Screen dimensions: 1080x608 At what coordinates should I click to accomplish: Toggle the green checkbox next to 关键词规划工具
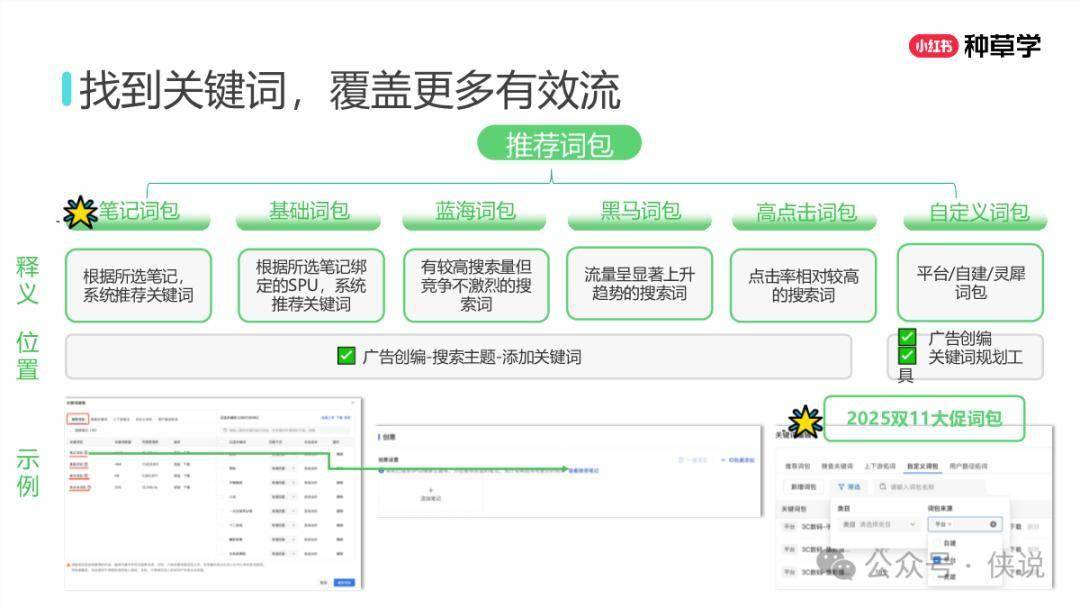tap(907, 356)
